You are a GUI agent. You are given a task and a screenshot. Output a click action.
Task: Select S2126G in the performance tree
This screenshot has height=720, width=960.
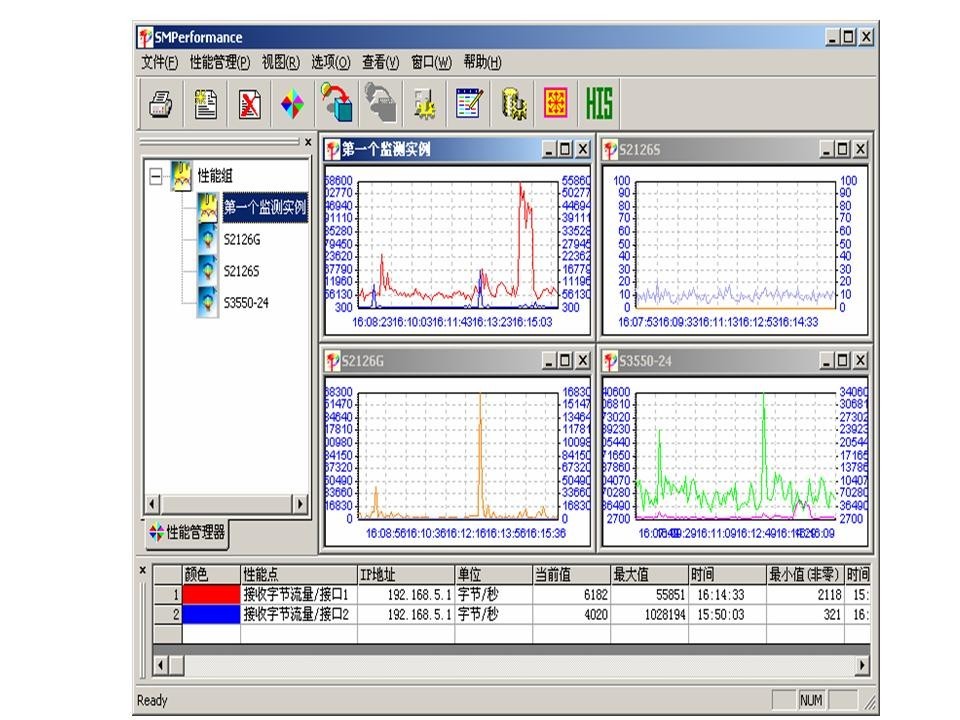click(x=242, y=240)
